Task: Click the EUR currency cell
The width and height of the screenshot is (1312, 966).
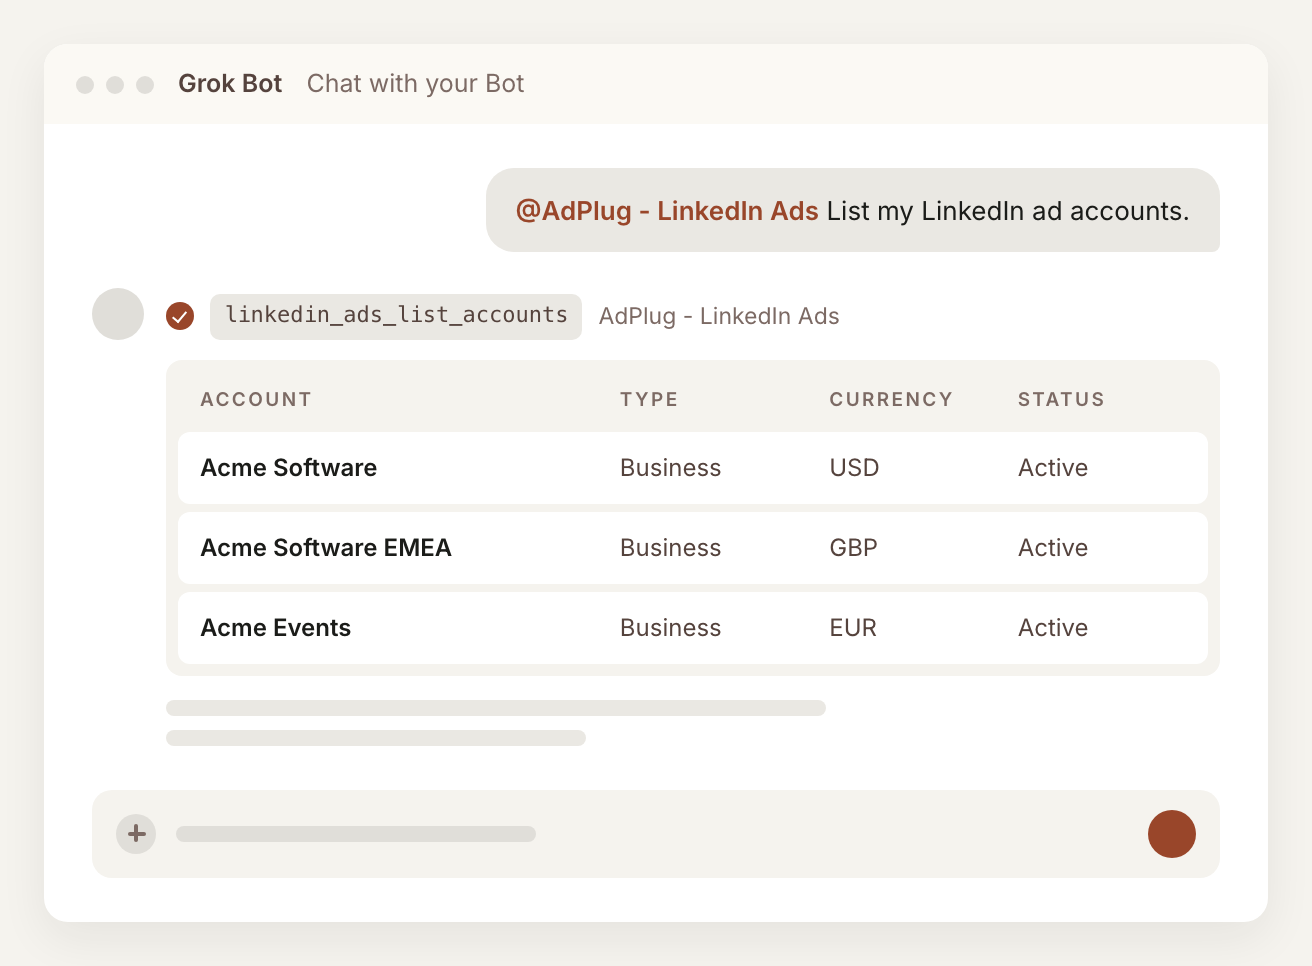Action: click(853, 628)
